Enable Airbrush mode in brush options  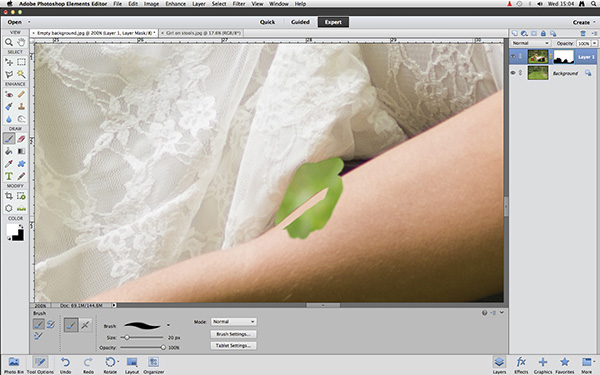85,325
